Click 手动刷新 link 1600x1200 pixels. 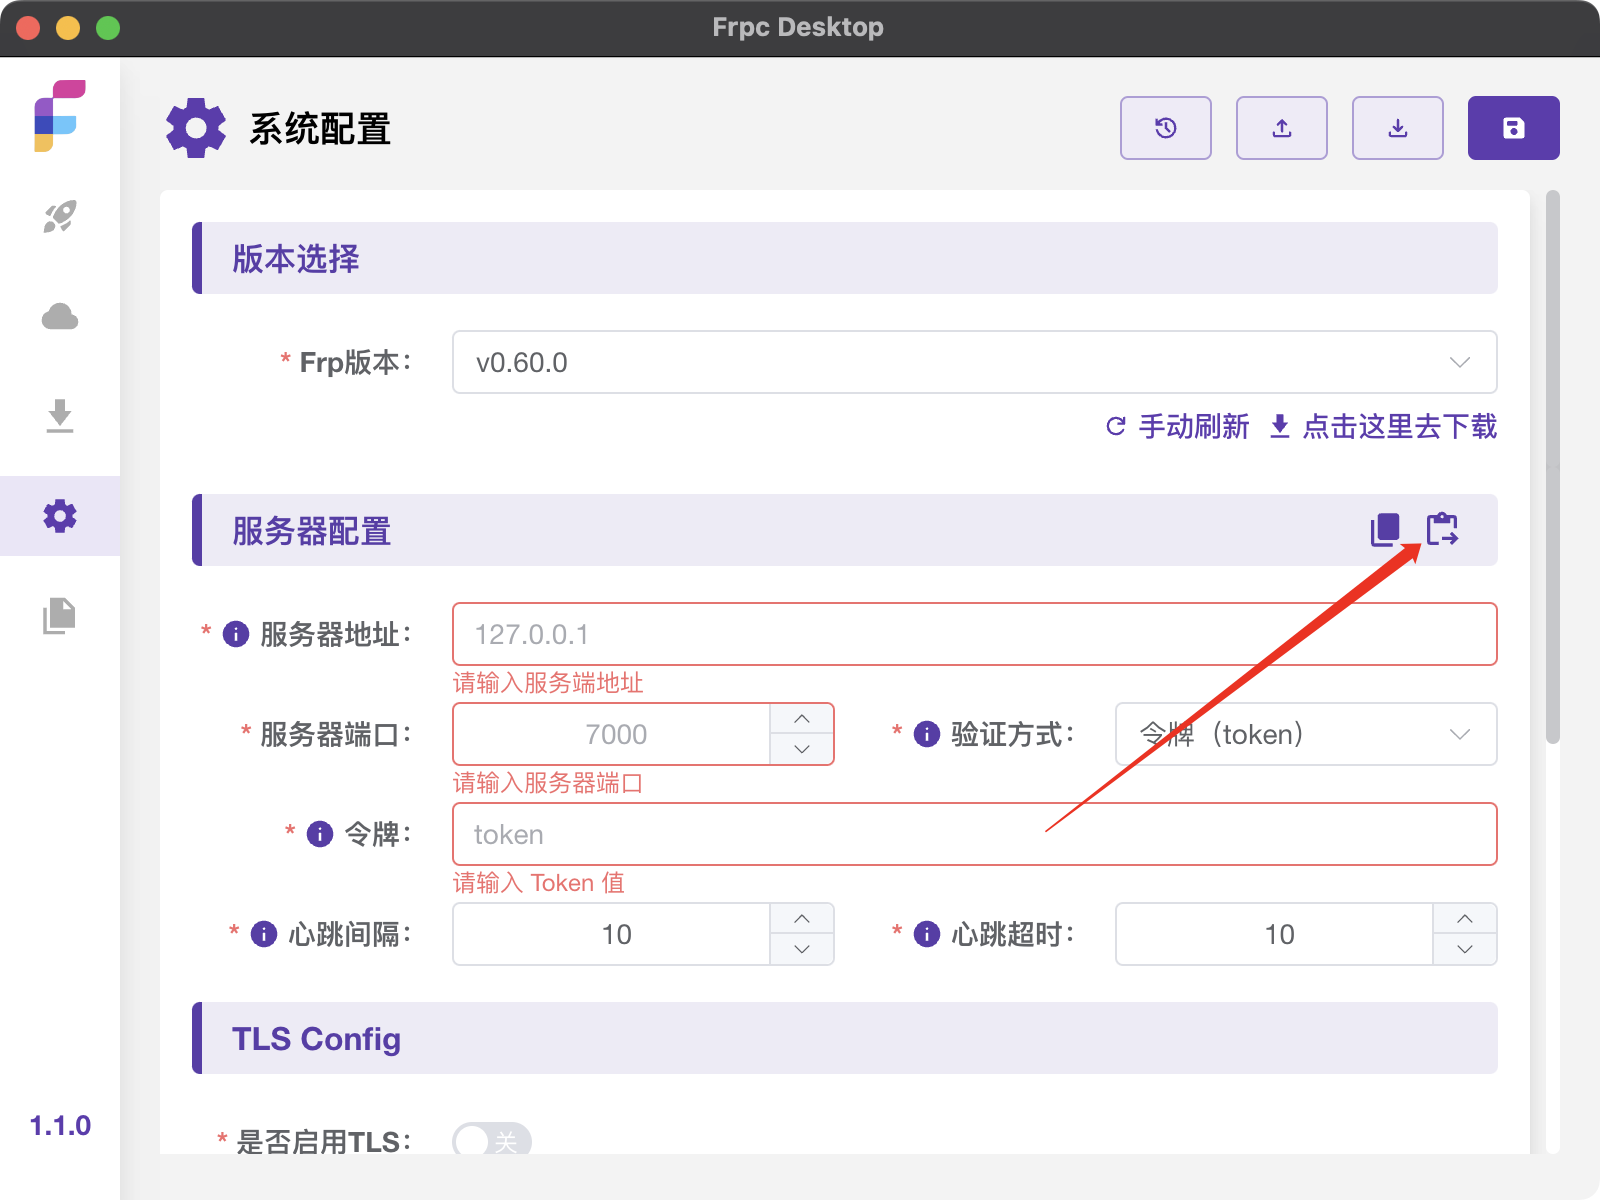pyautogui.click(x=1178, y=427)
